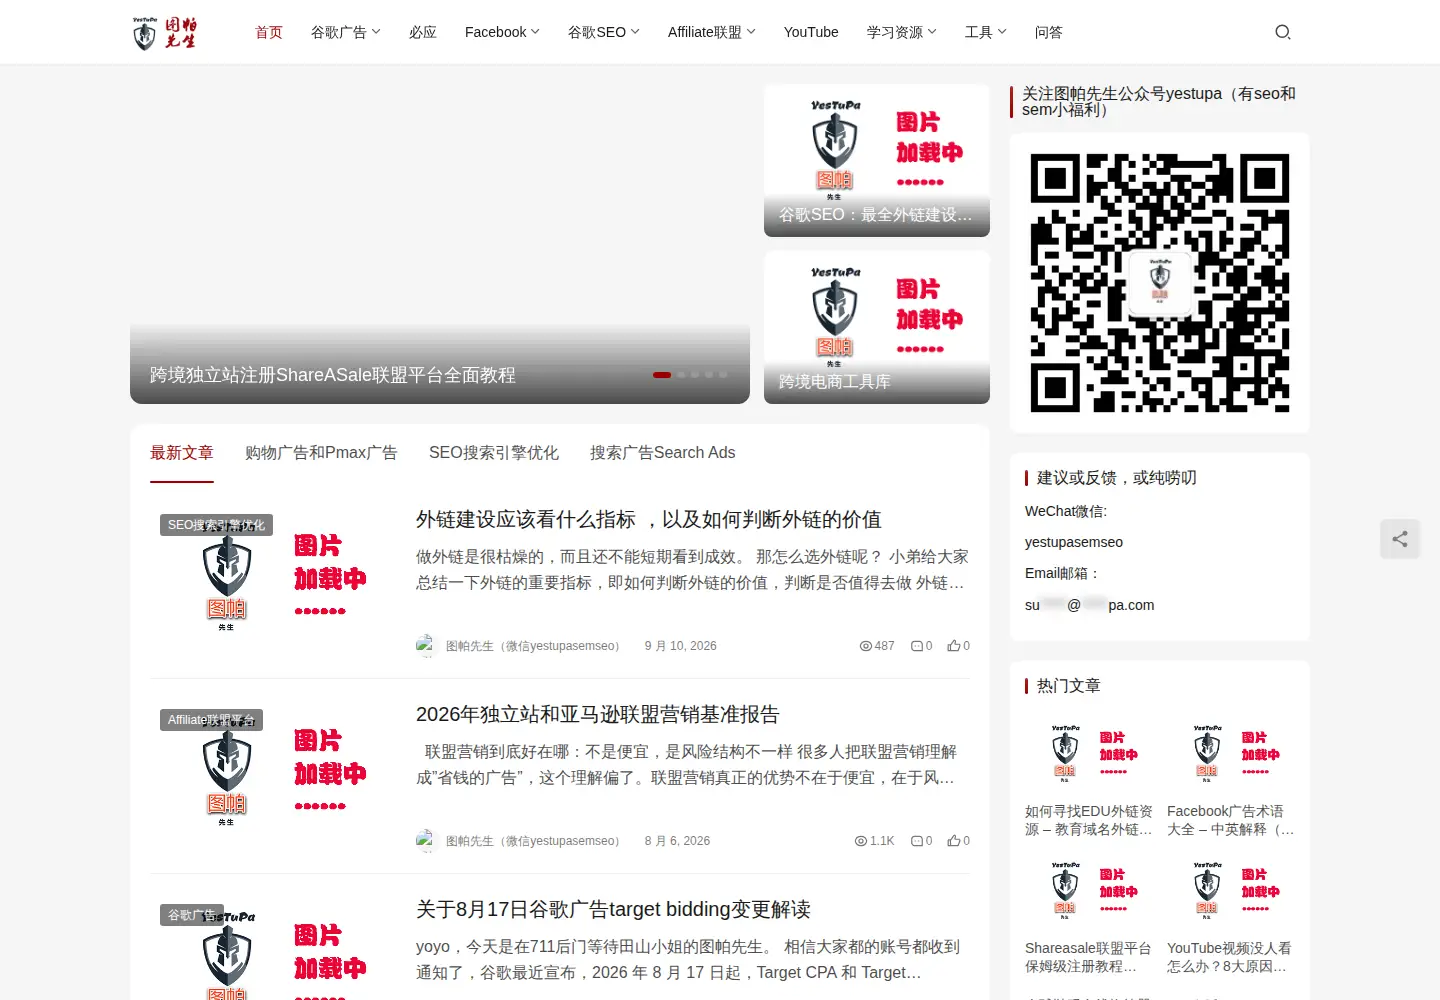Click views eye icon showing 1.1K

[x=861, y=841]
